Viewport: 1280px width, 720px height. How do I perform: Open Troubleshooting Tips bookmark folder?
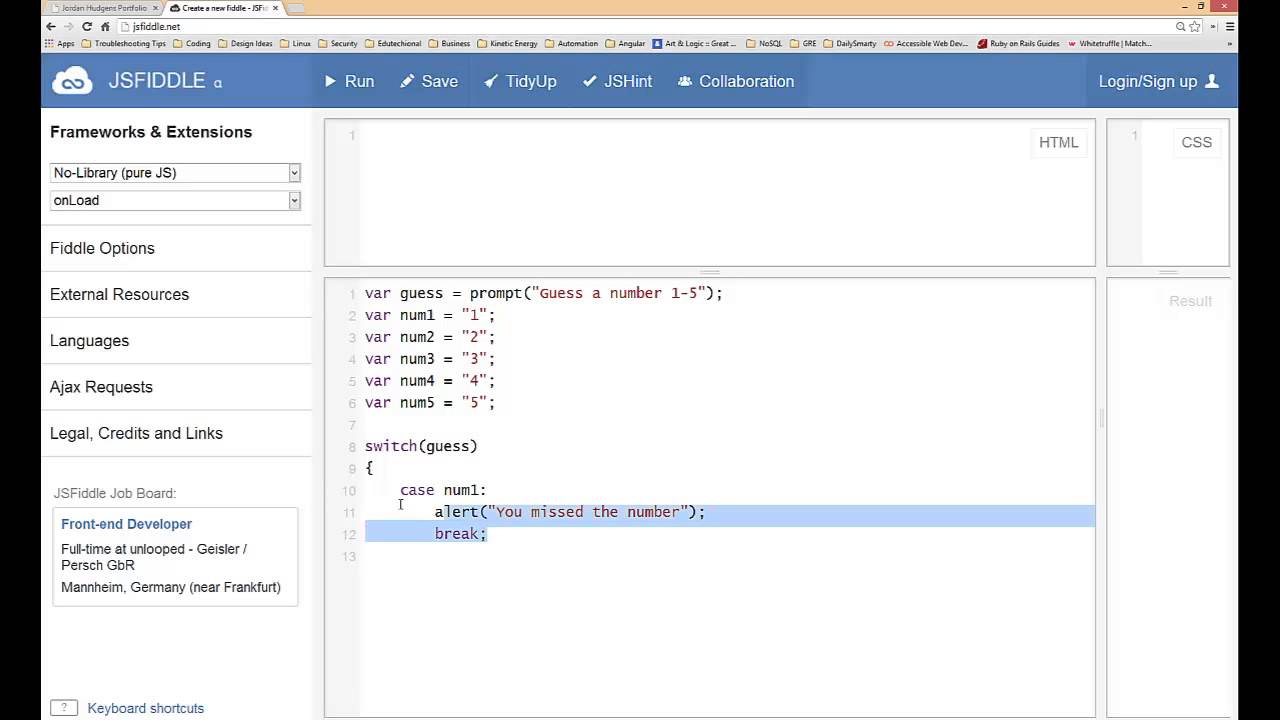pos(123,44)
